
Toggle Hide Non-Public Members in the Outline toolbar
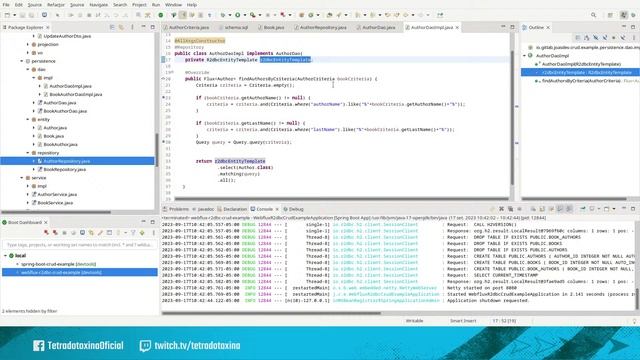click(613, 38)
